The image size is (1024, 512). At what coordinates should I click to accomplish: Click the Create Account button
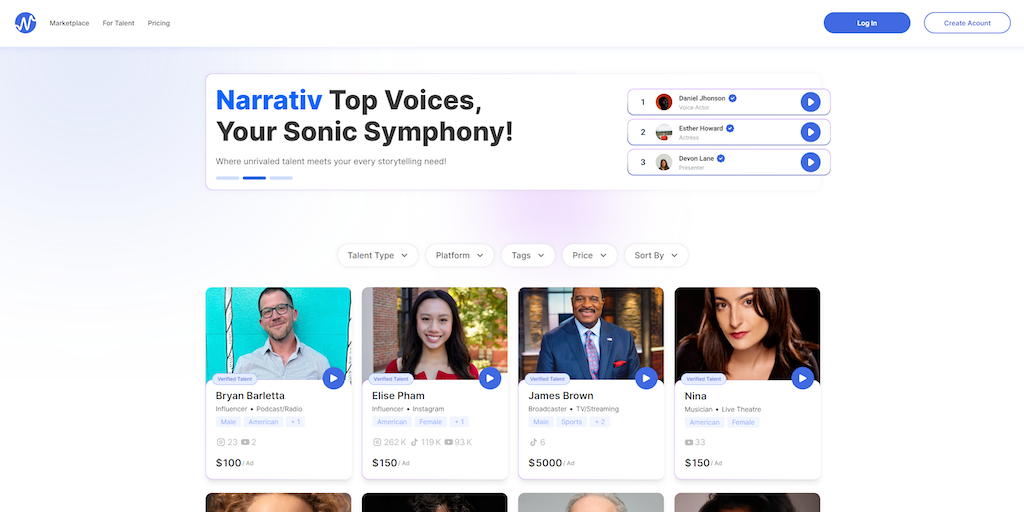(967, 23)
